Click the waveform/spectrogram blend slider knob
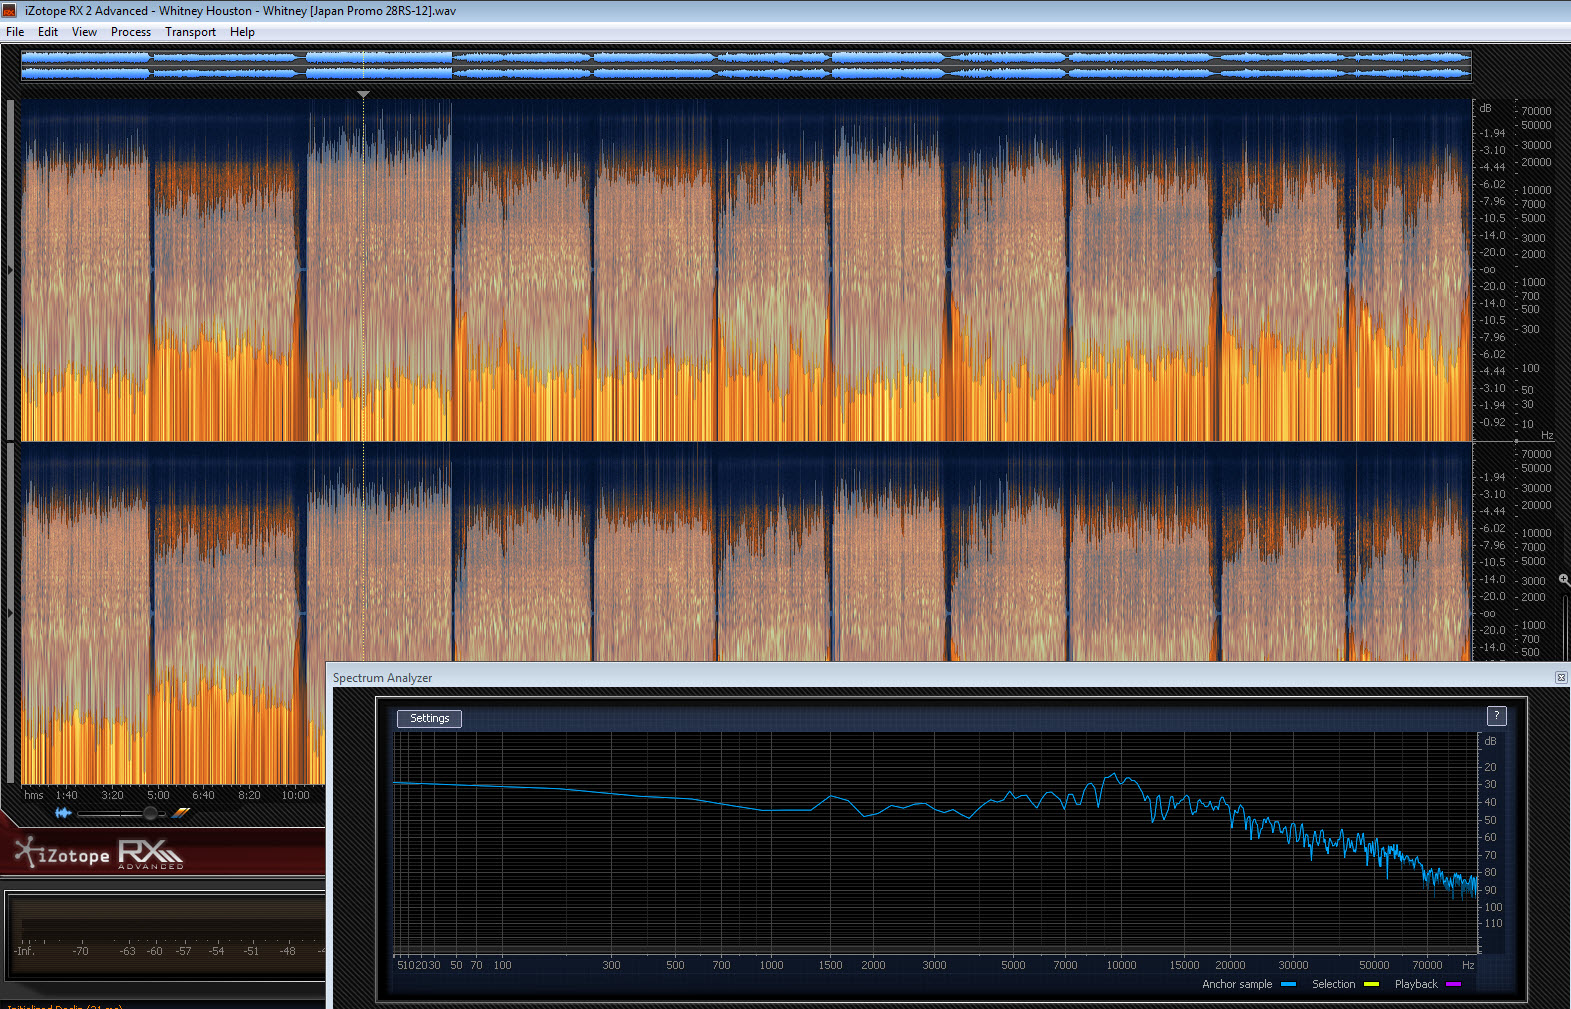1571x1009 pixels. (x=150, y=813)
